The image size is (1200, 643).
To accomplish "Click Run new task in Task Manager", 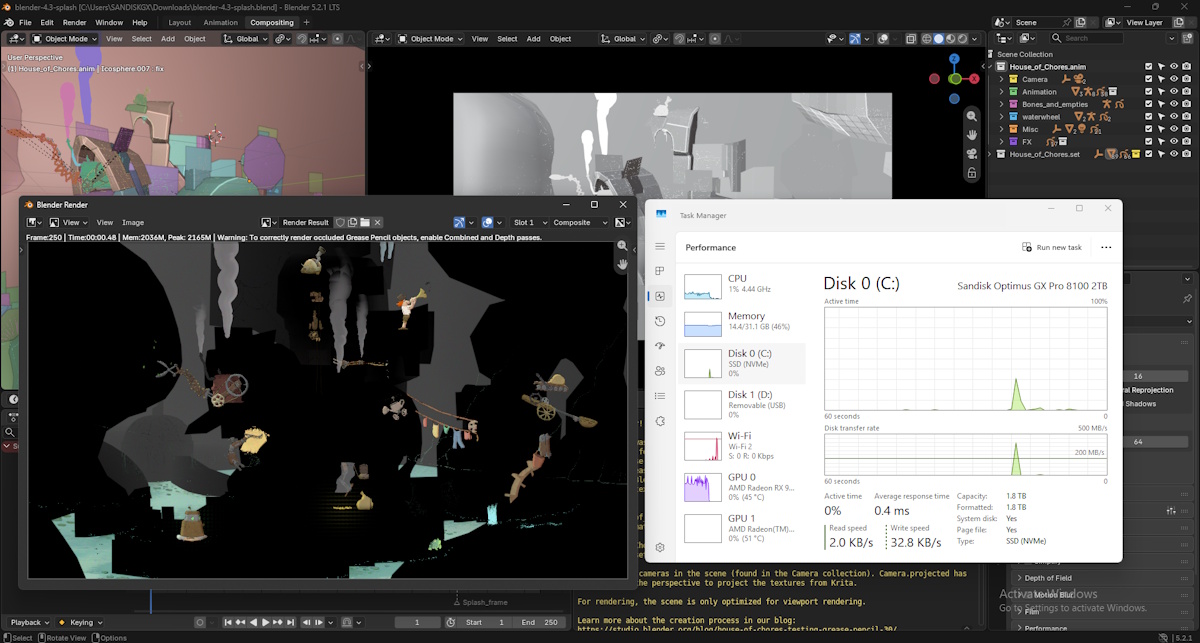I will point(1052,247).
